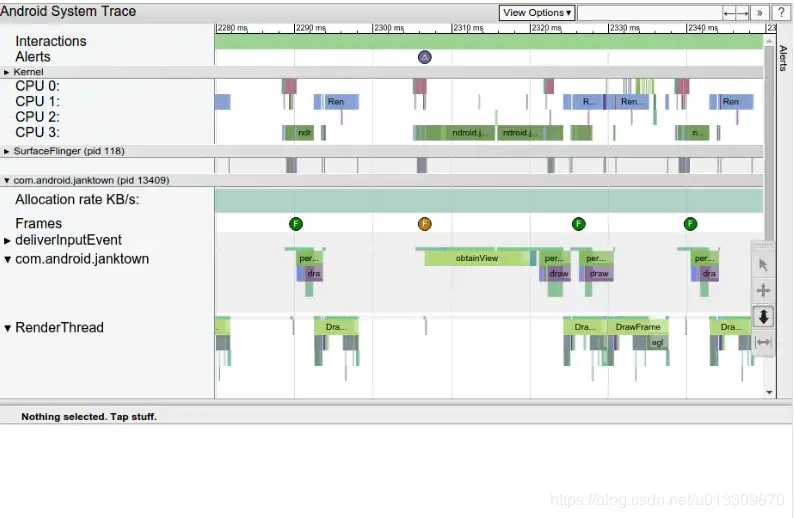
Task: Click the 'Alerts' row label on the left
Action: pos(33,57)
